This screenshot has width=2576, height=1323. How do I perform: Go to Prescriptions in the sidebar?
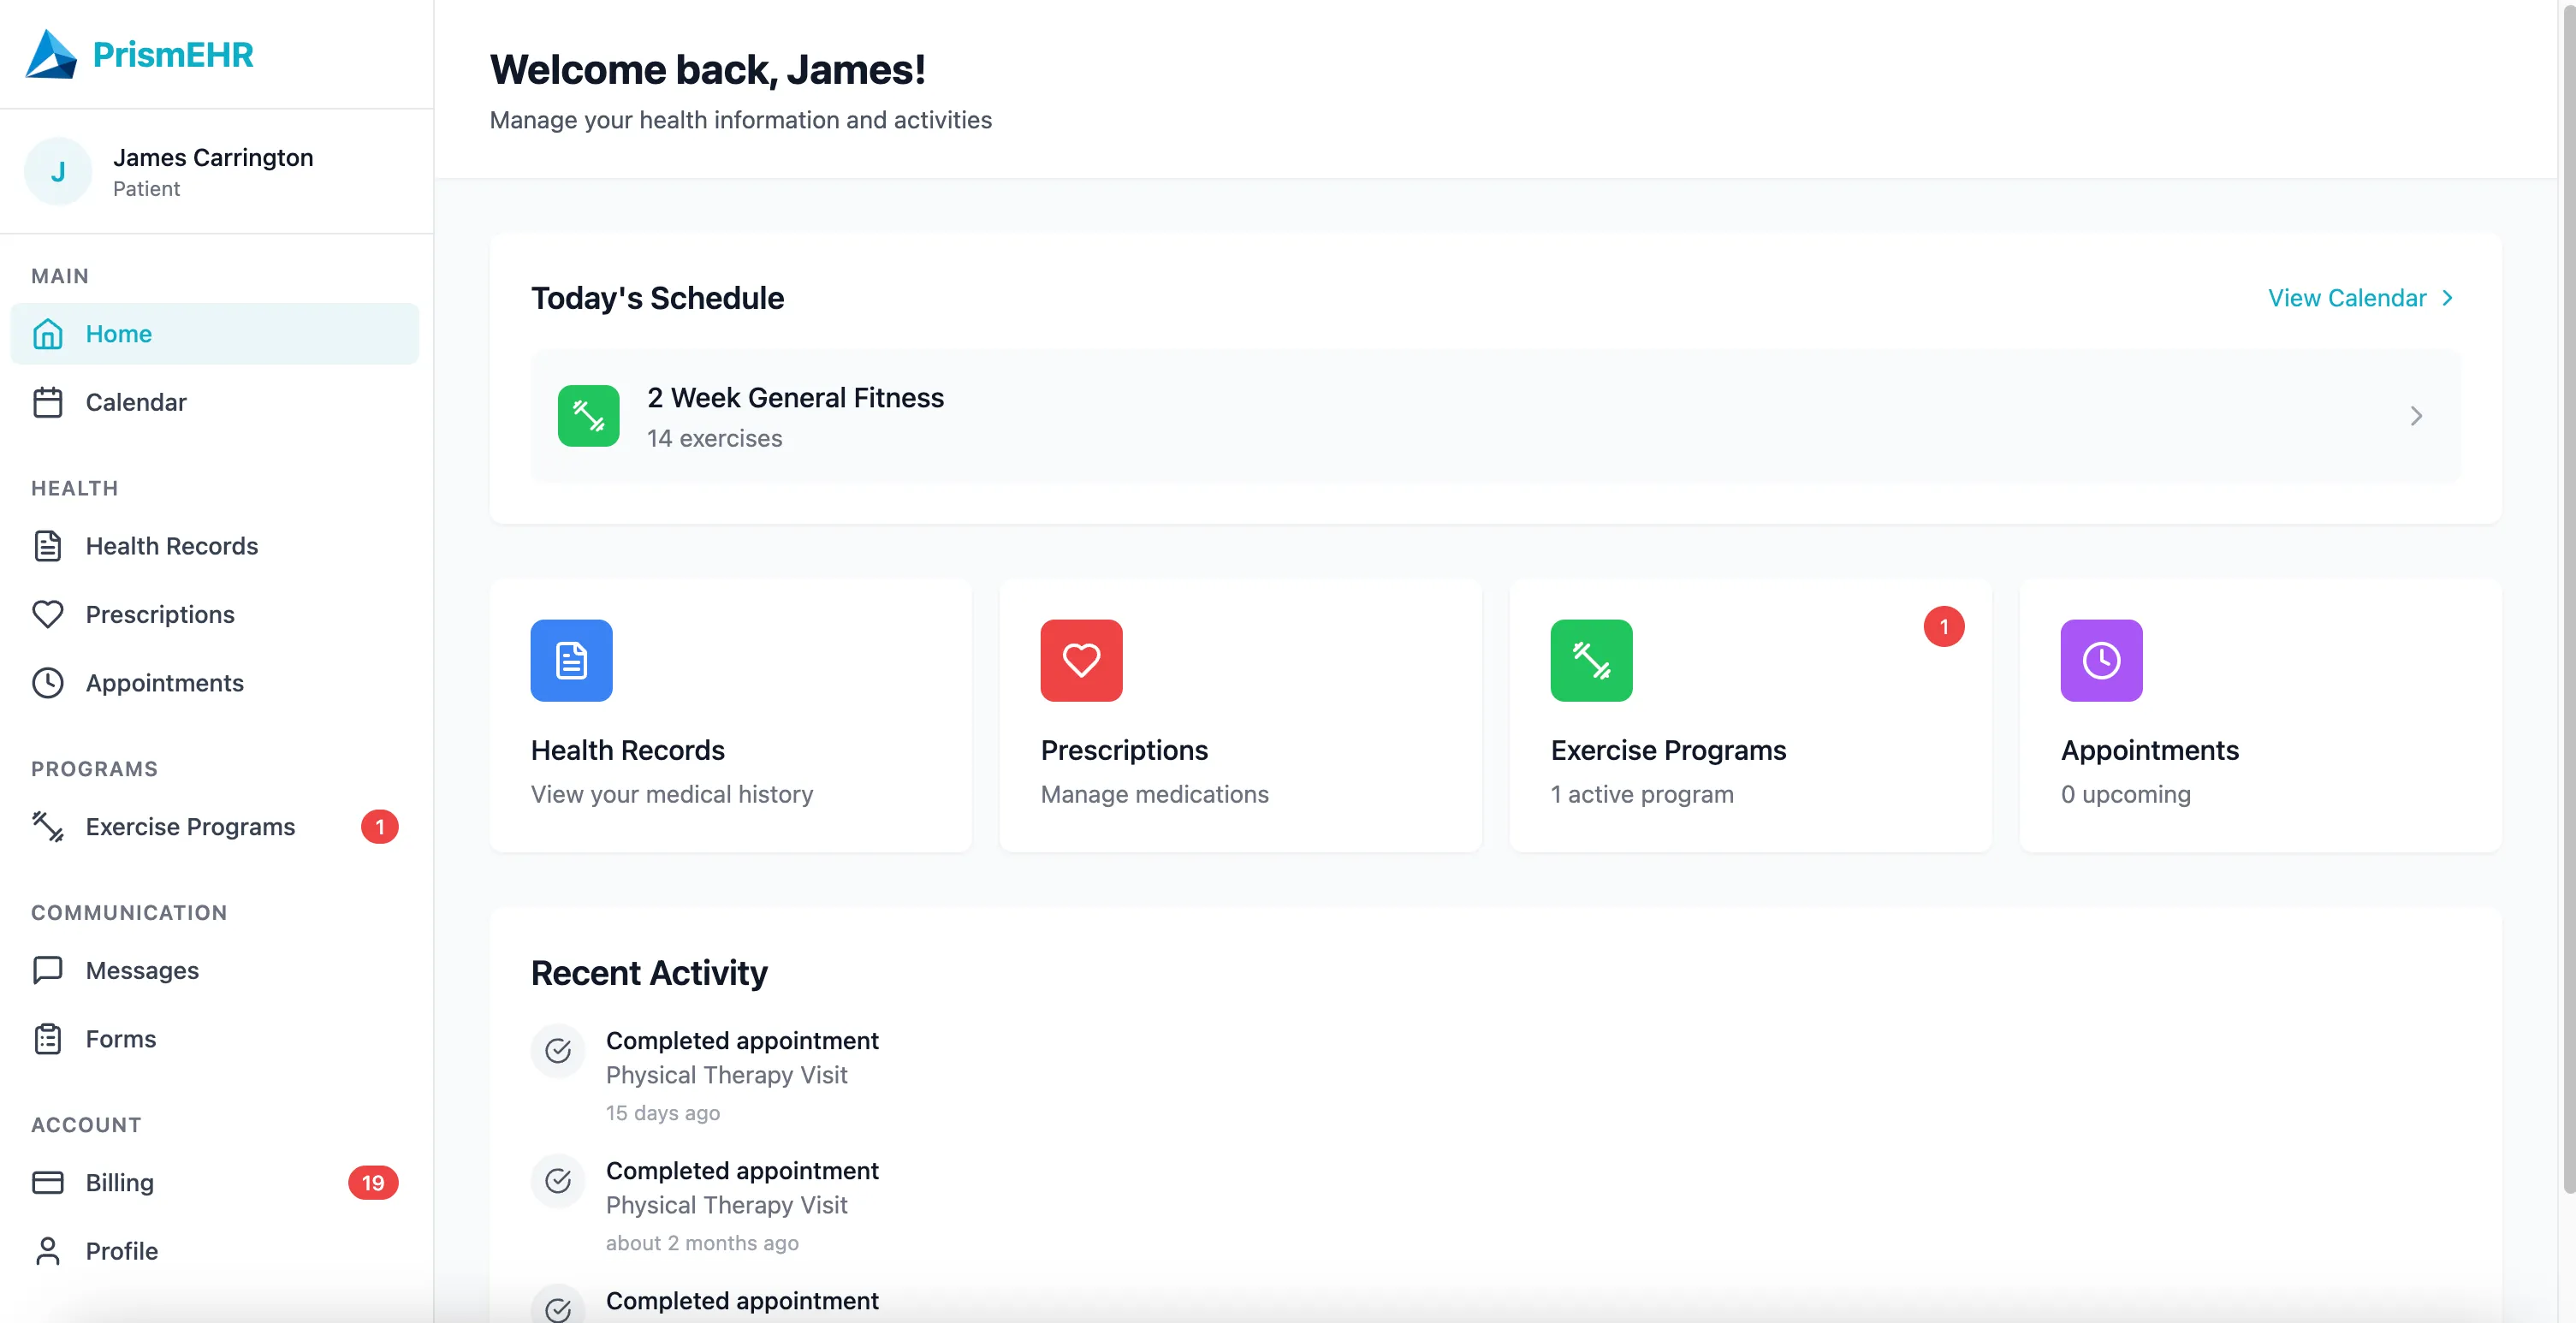click(215, 614)
